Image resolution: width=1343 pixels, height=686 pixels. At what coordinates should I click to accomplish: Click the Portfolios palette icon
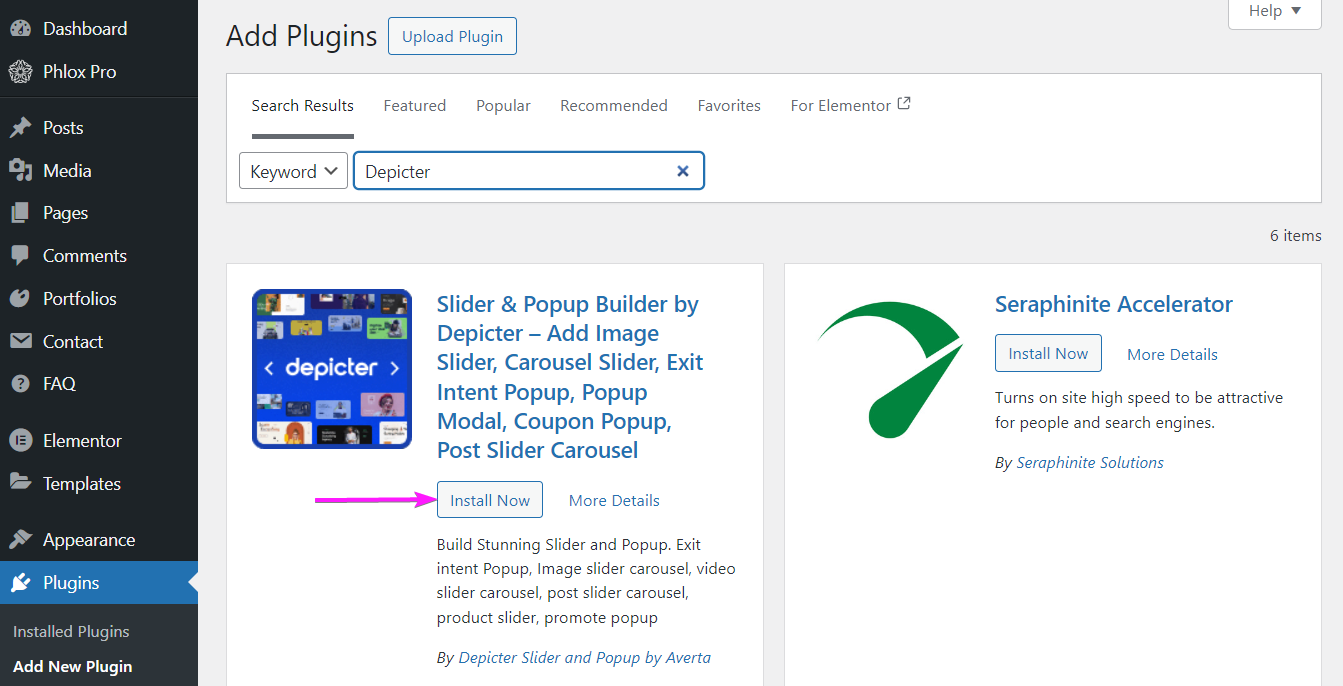pos(20,299)
